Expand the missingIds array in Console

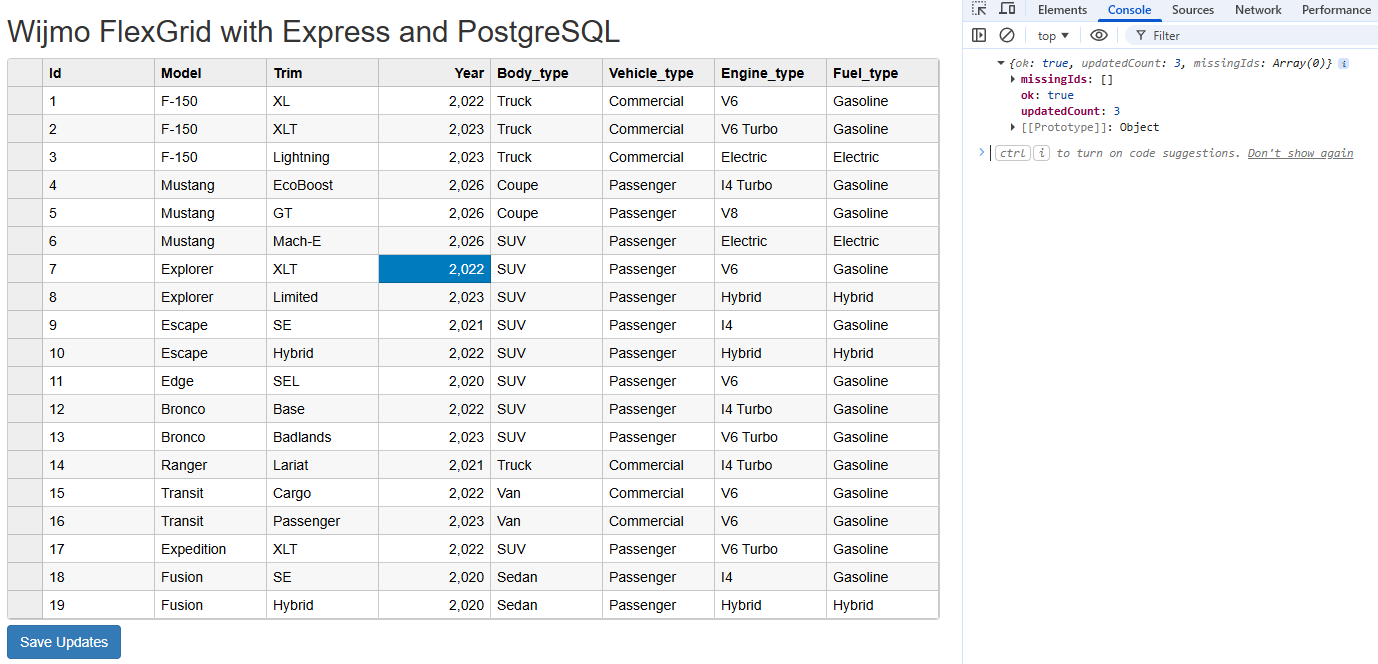(1013, 79)
